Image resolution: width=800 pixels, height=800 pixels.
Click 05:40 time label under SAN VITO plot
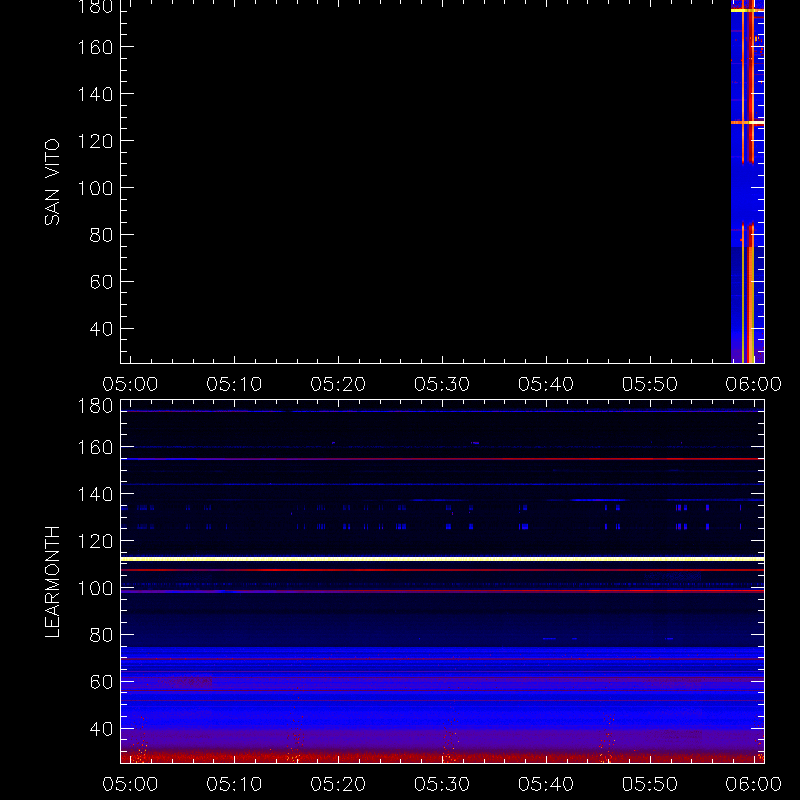(x=546, y=384)
